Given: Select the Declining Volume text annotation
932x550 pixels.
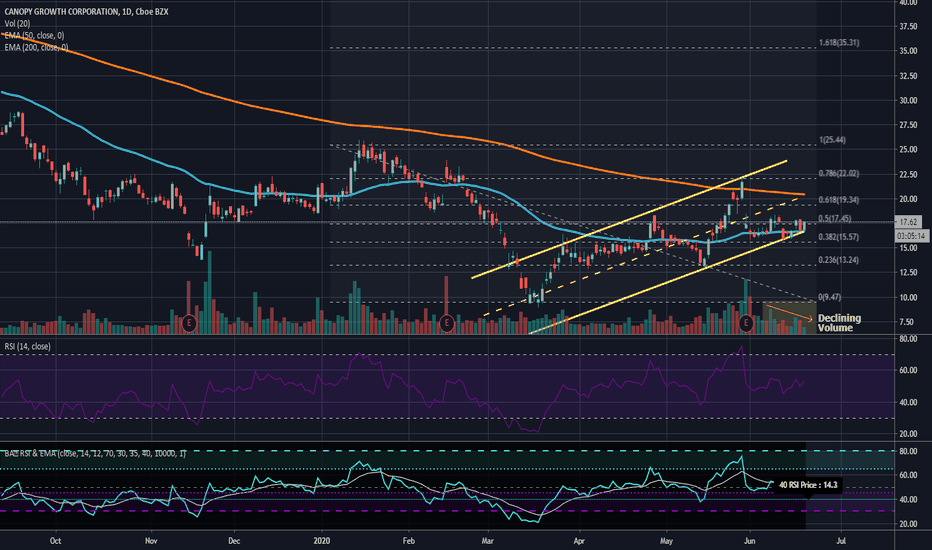Looking at the screenshot, I should click(839, 323).
